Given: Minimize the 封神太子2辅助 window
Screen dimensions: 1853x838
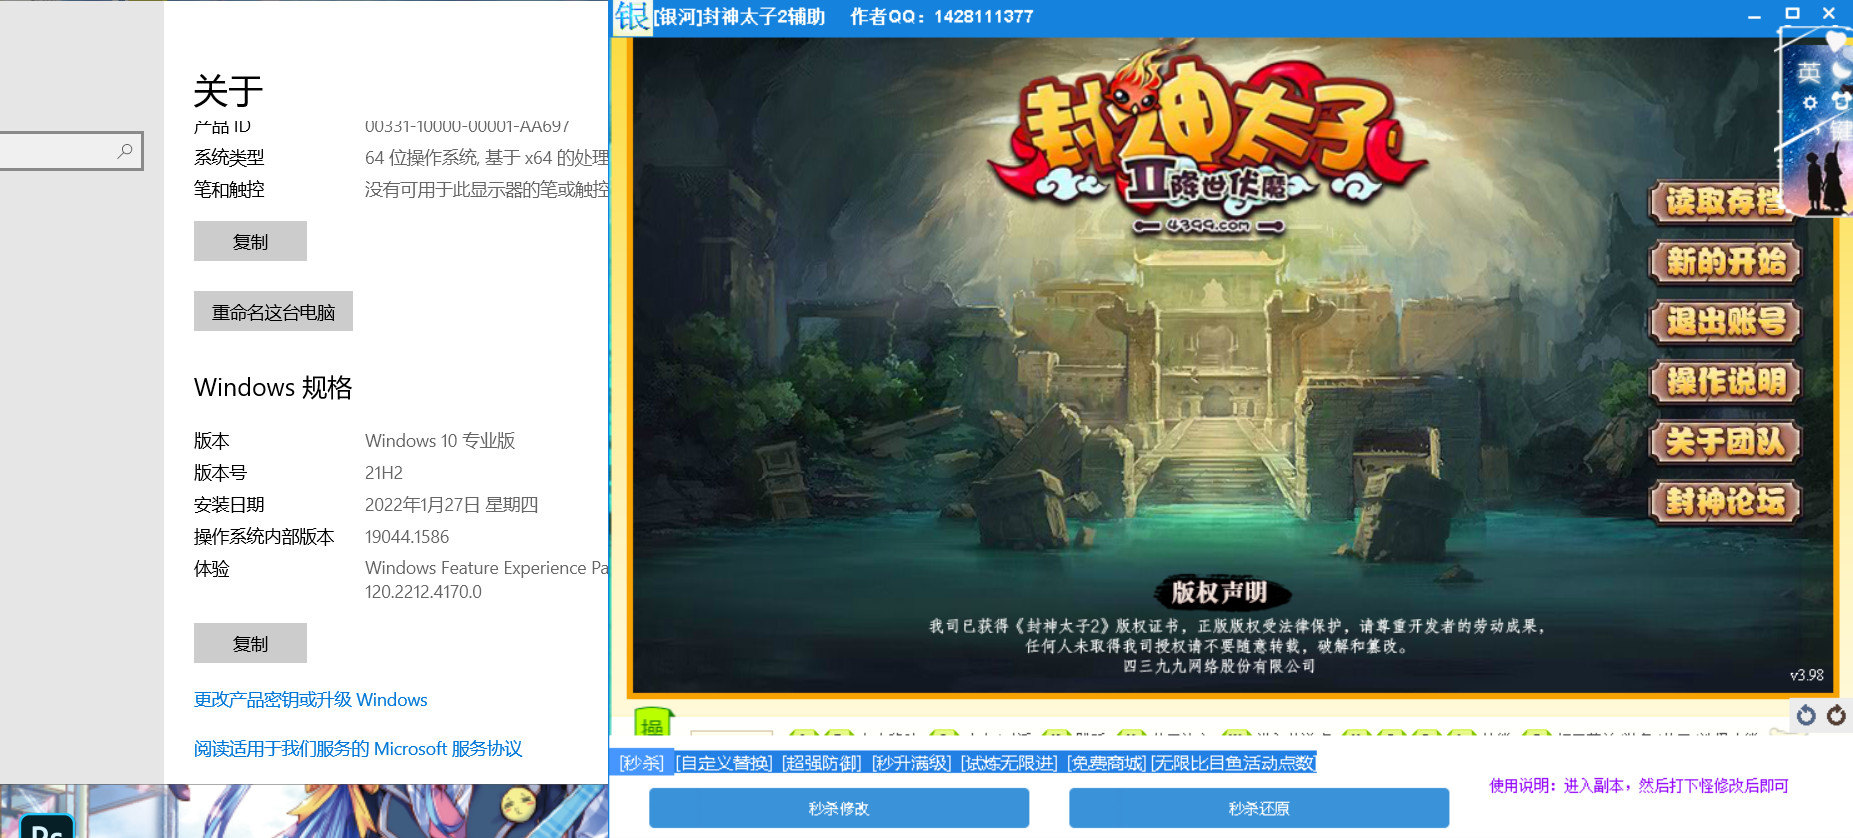Looking at the screenshot, I should point(1754,16).
